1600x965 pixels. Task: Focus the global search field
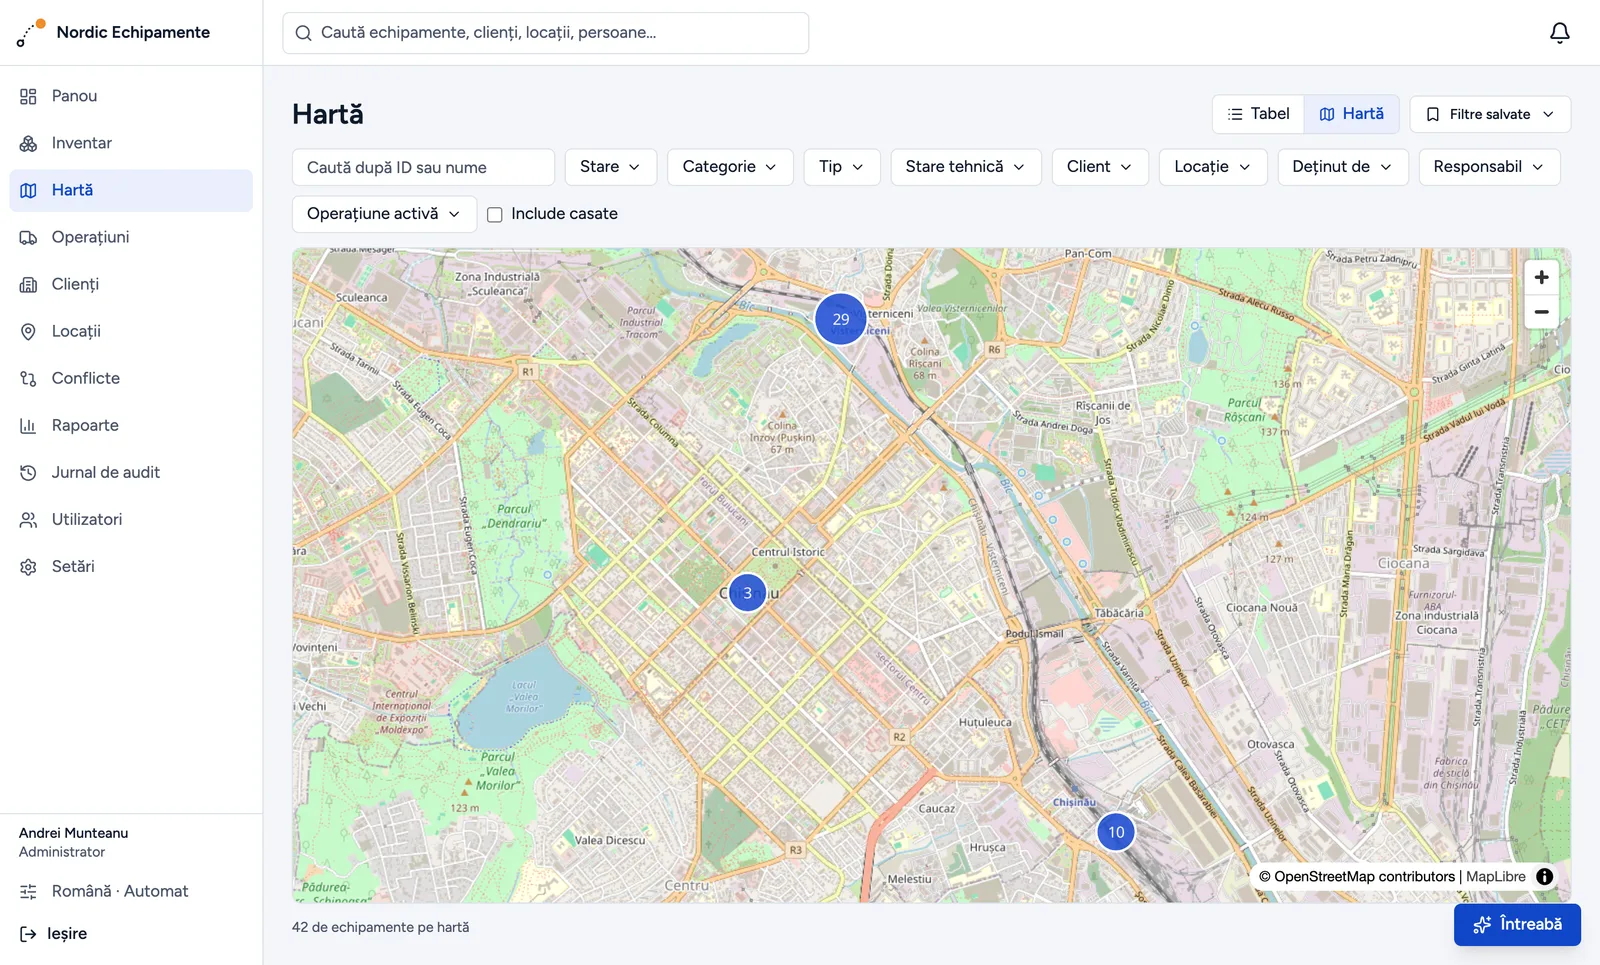(545, 33)
